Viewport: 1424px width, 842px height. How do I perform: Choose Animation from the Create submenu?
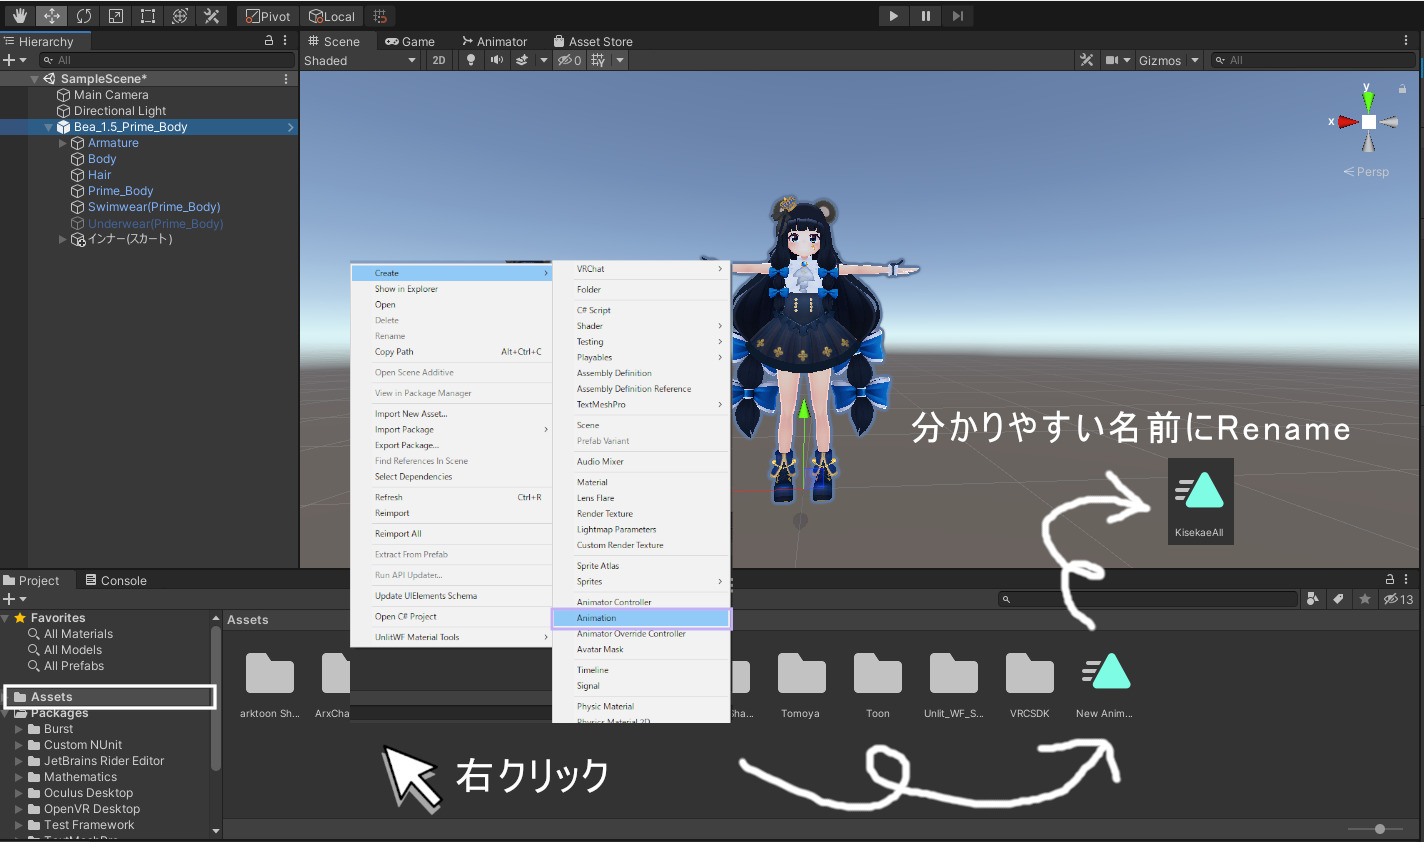tap(641, 618)
